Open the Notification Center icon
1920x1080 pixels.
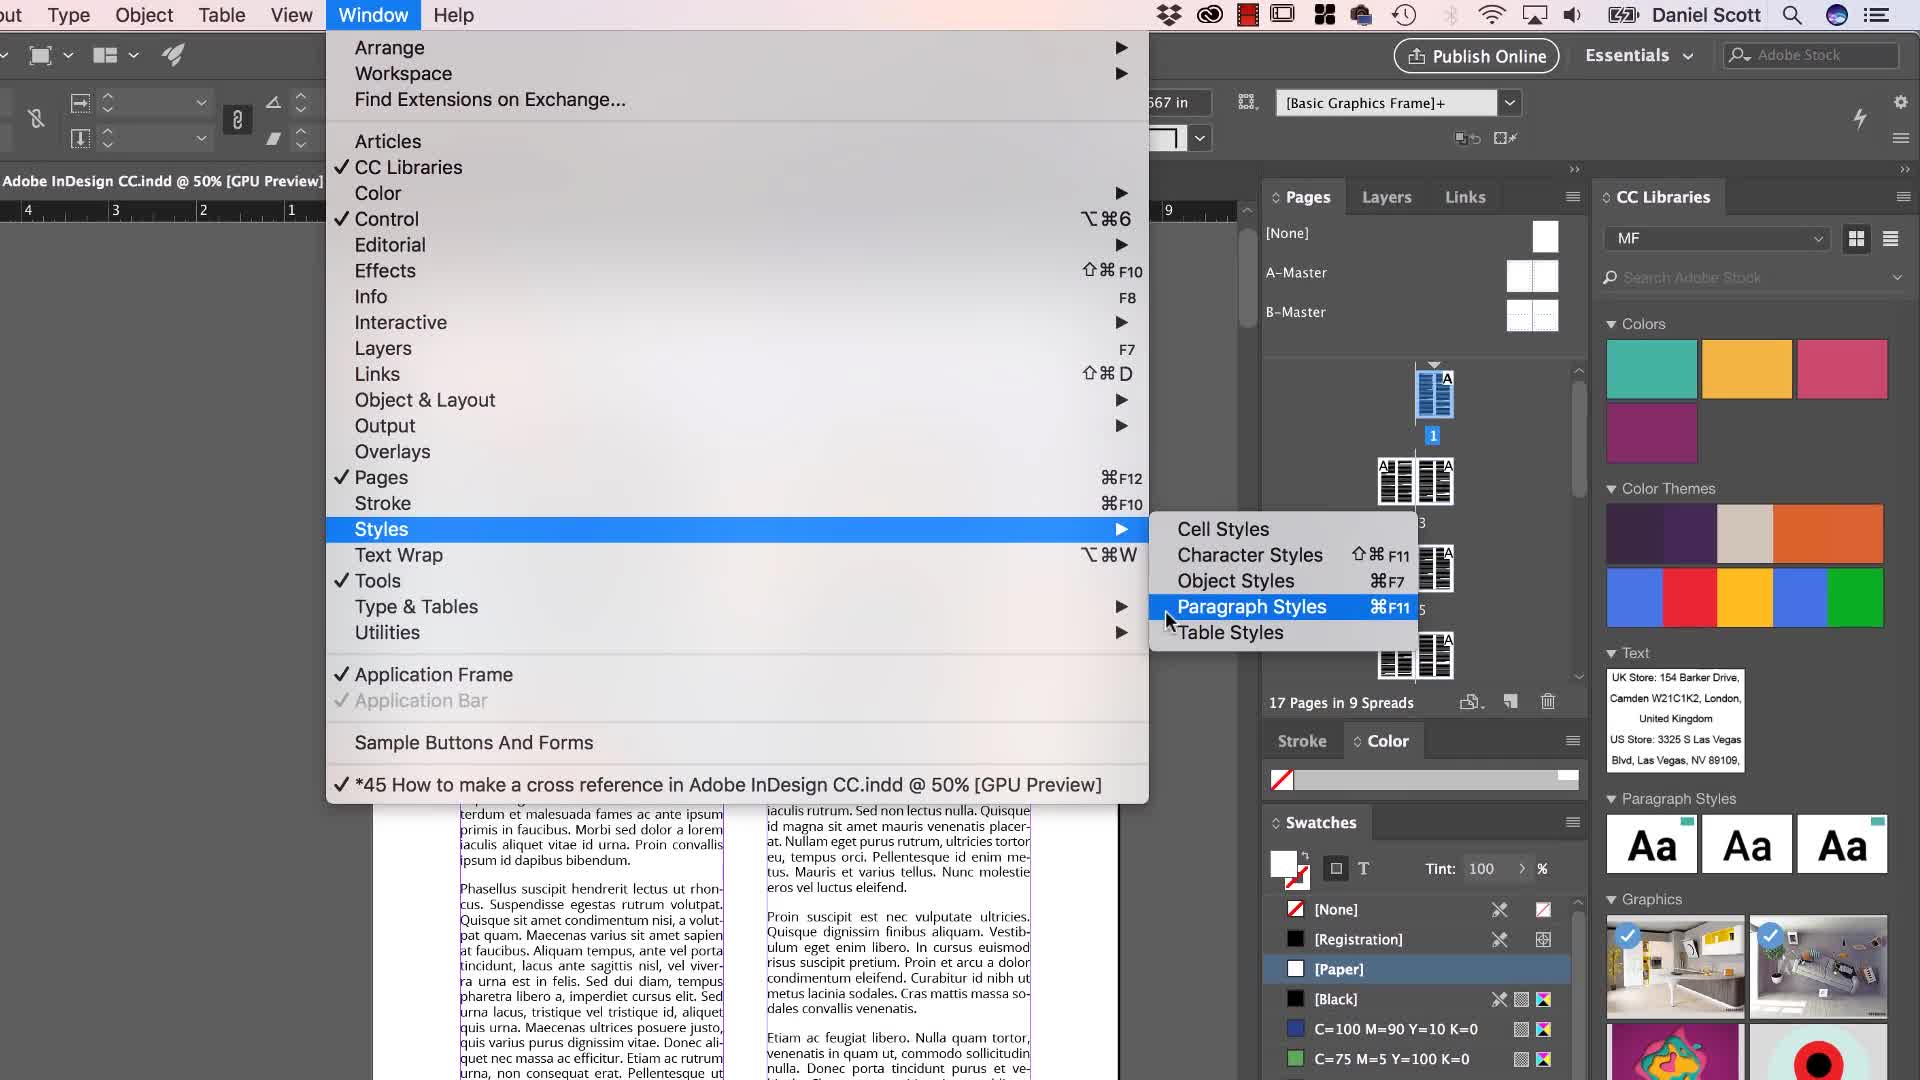point(1876,15)
